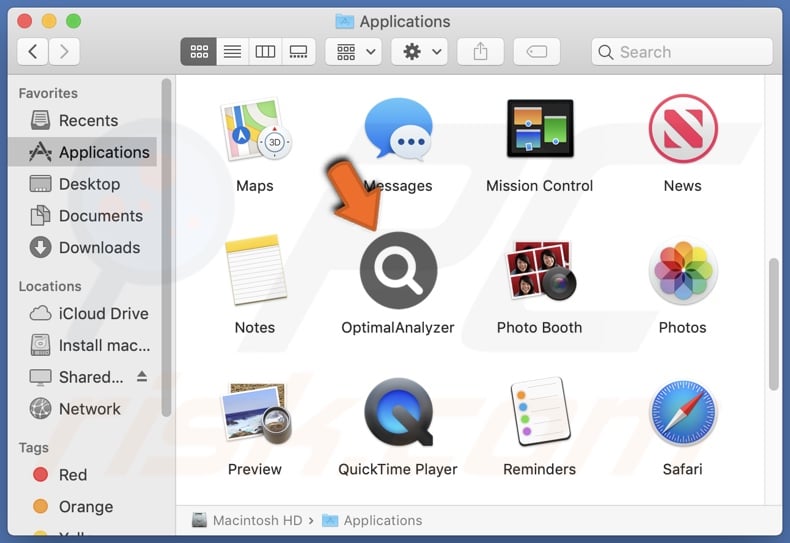Select the Install mac... volume
The height and width of the screenshot is (543, 790).
(83, 345)
